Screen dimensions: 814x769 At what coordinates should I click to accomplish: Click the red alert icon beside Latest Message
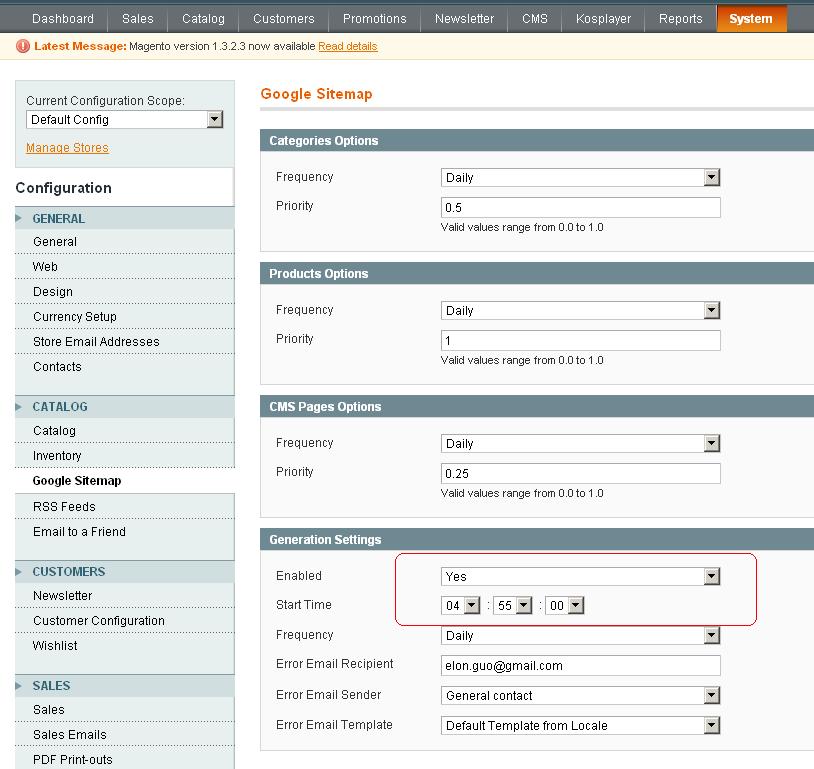(23, 46)
